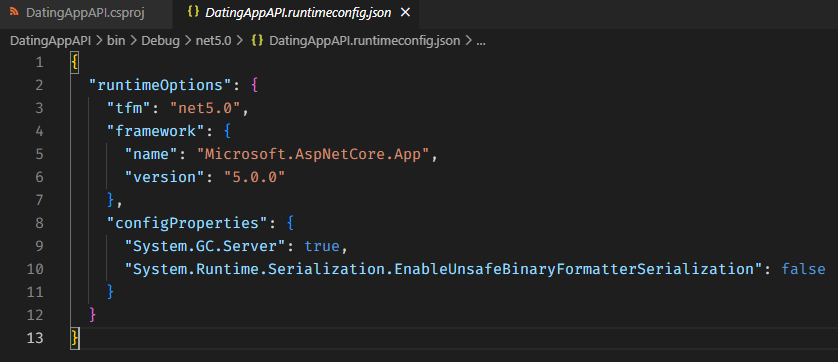The width and height of the screenshot is (838, 362).
Task: Click the JSON braces icon on runtimeconfig tab
Action: 193,13
